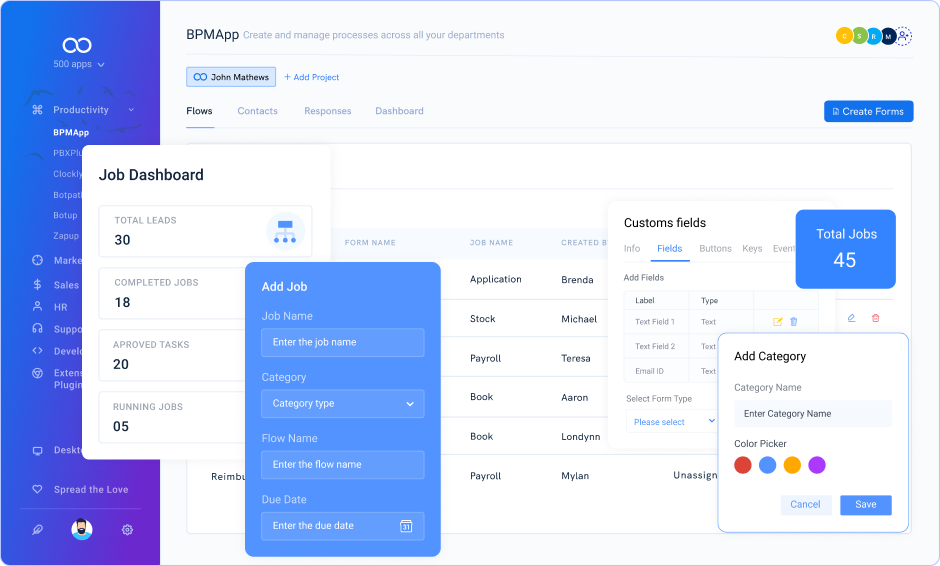This screenshot has width=940, height=566.
Task: Click the Add Project link
Action: click(311, 77)
